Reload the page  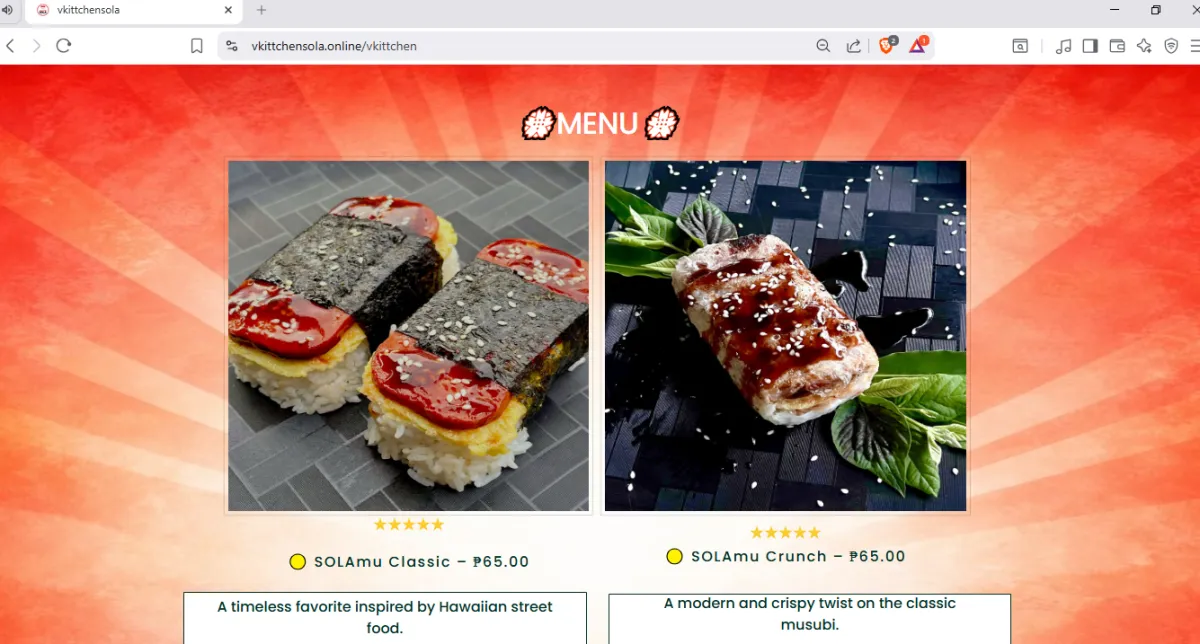click(x=64, y=46)
